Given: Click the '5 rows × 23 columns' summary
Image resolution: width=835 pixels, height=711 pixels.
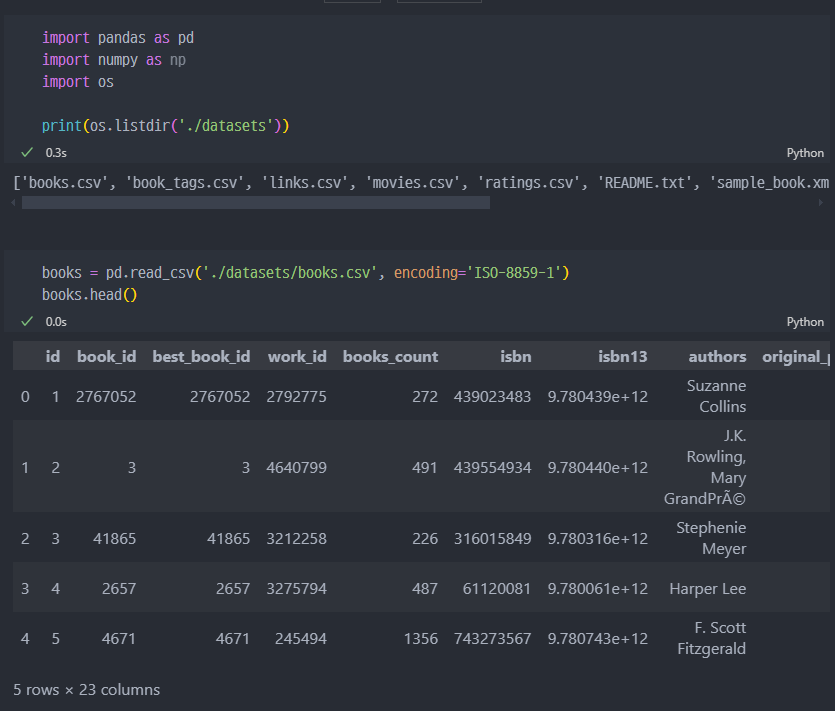Looking at the screenshot, I should click(x=86, y=690).
